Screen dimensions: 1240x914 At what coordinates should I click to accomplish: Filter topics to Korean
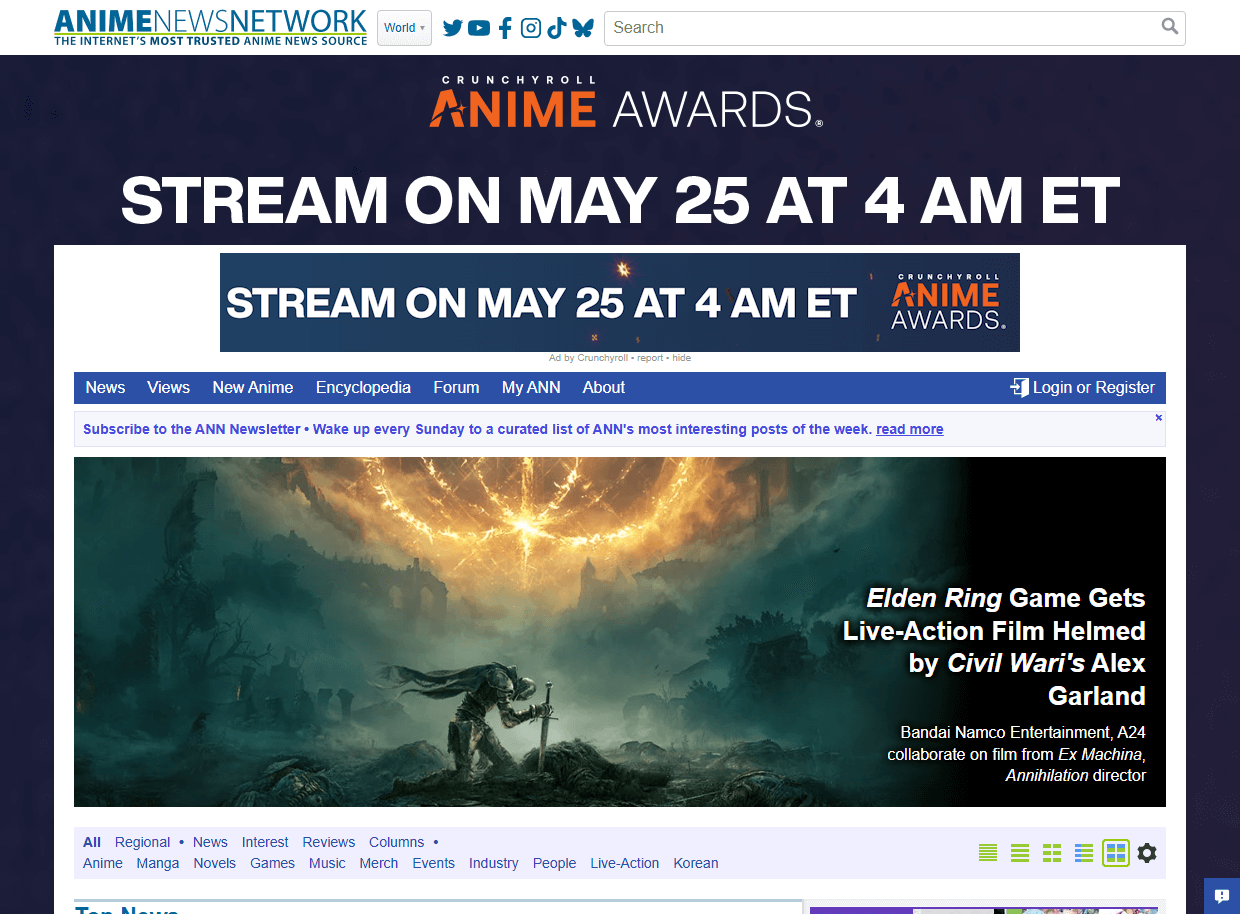click(696, 863)
